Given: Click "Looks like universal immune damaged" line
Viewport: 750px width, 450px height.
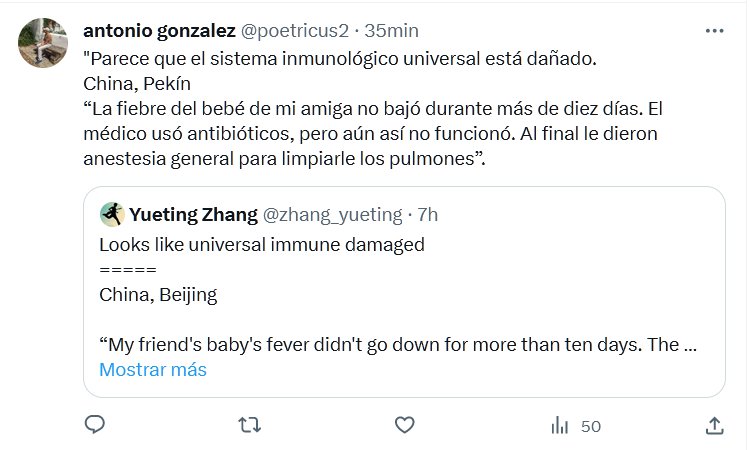Looking at the screenshot, I should tap(262, 244).
